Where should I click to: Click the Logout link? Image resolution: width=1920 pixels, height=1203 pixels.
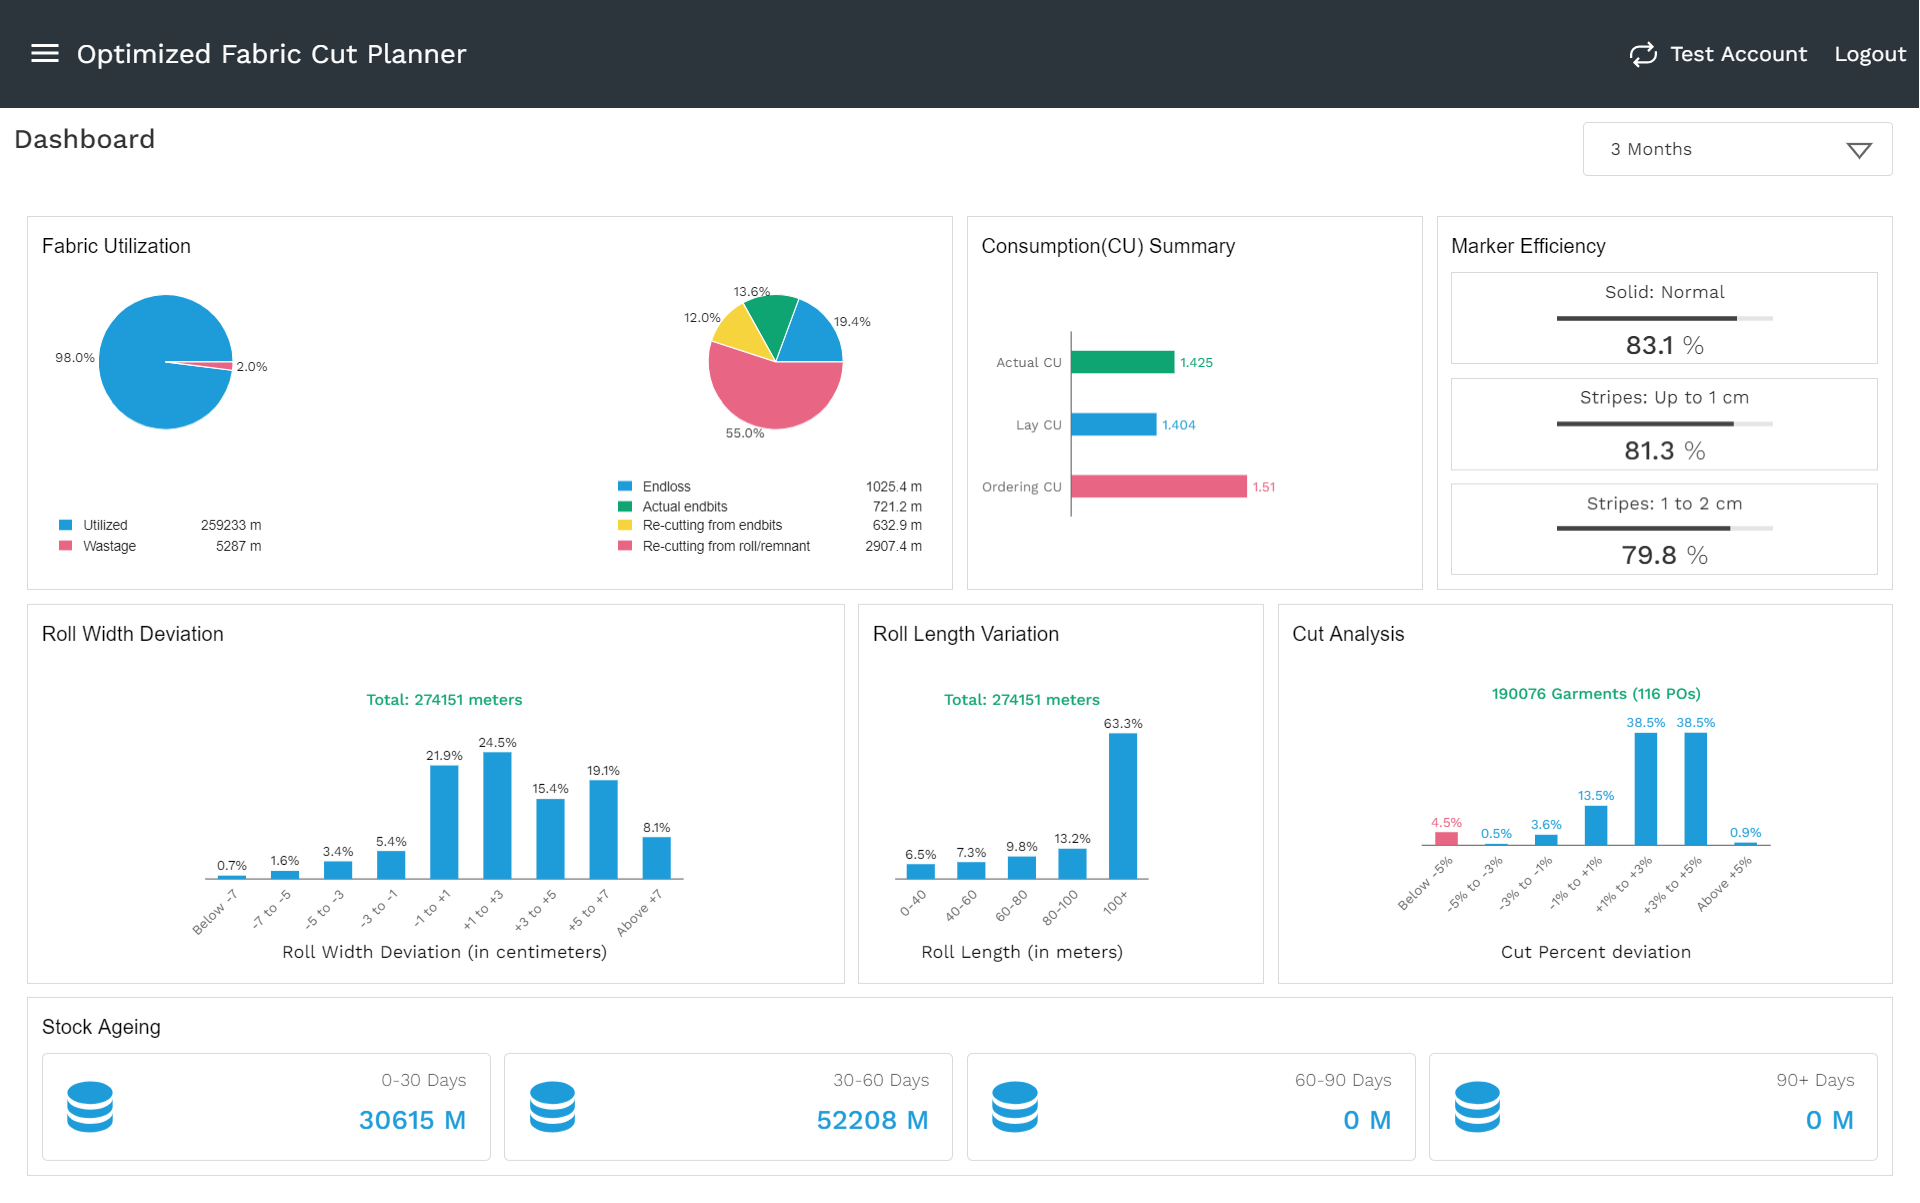click(1869, 54)
